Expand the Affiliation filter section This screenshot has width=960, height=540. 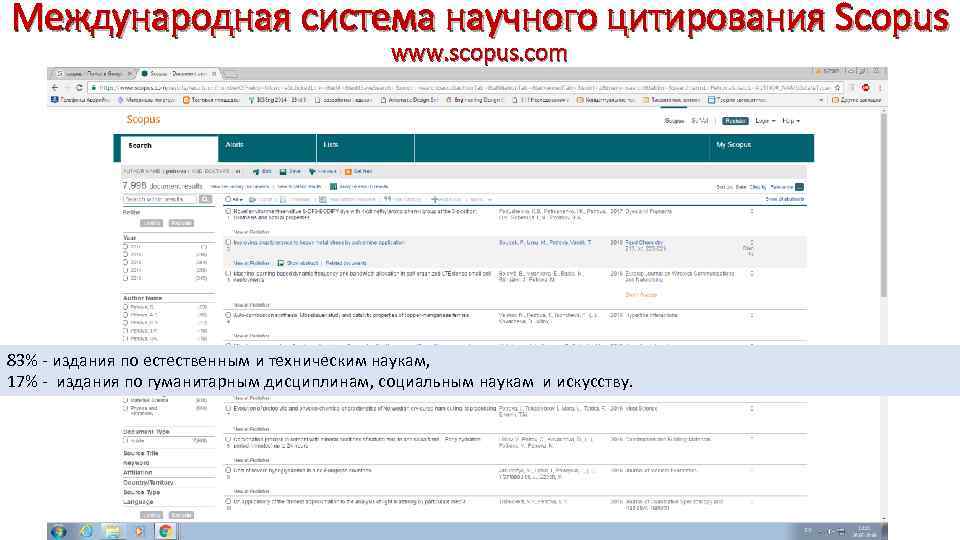pyautogui.click(x=138, y=473)
